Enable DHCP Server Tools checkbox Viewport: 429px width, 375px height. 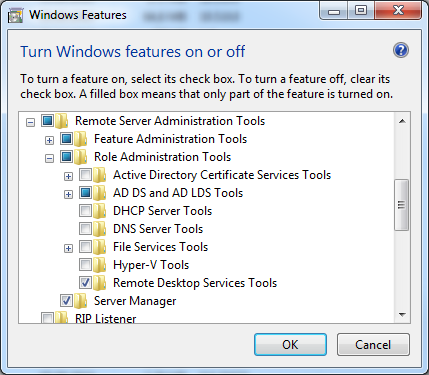(85, 210)
